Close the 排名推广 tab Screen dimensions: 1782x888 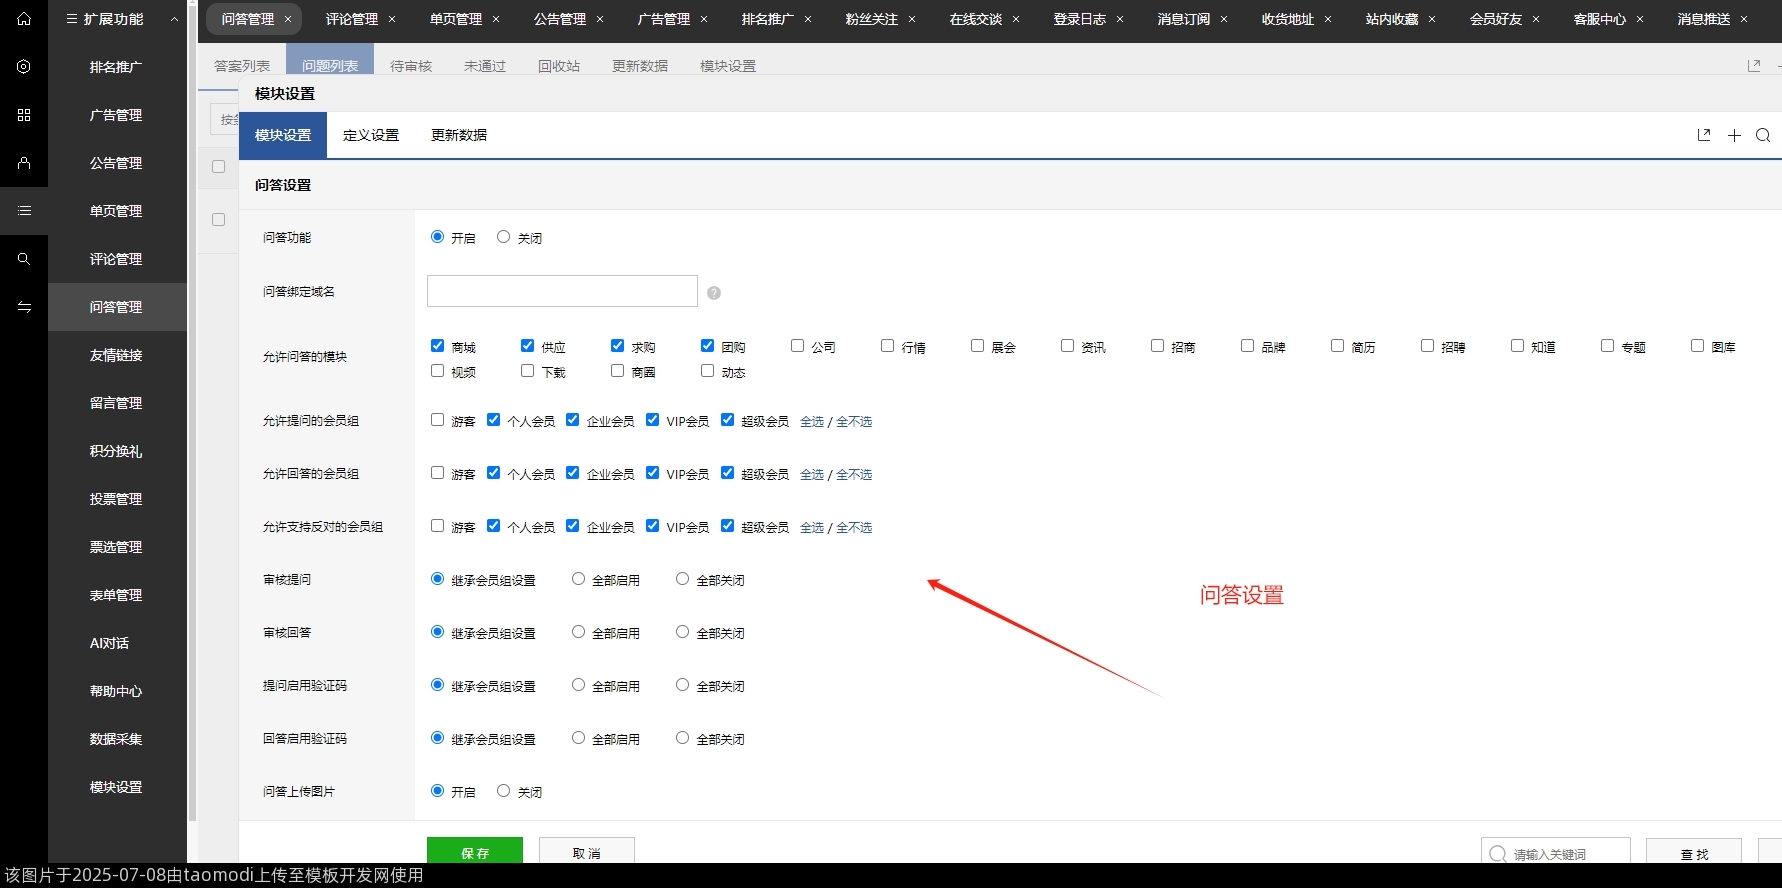coord(808,19)
